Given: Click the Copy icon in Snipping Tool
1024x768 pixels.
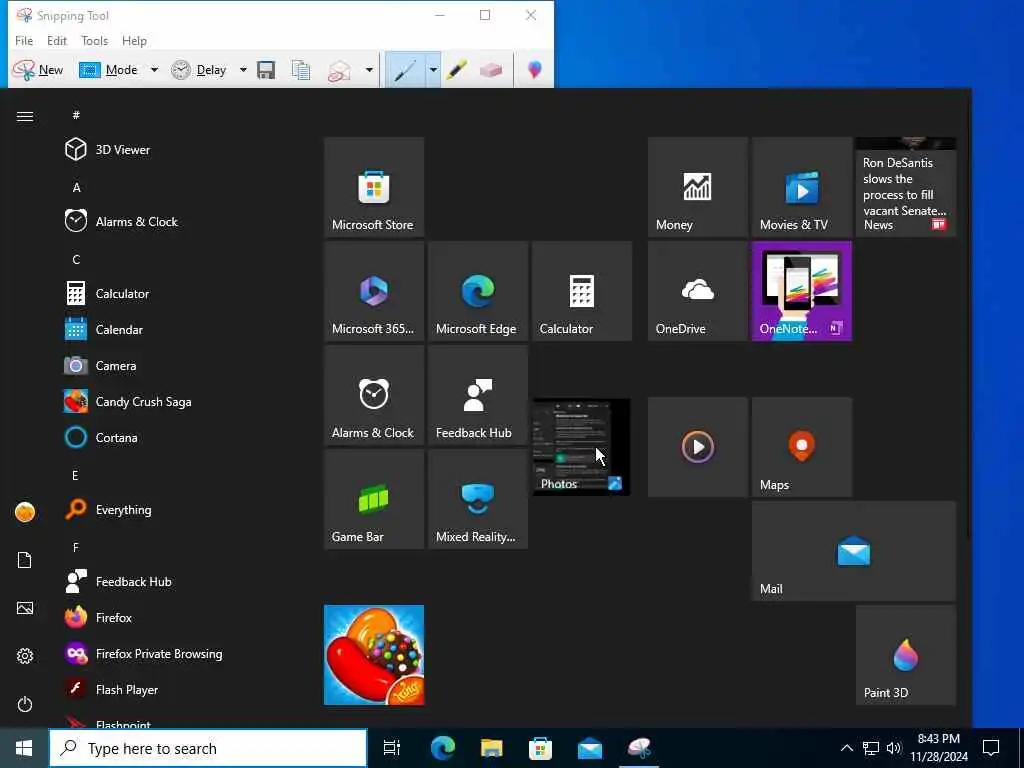Looking at the screenshot, I should [x=301, y=70].
